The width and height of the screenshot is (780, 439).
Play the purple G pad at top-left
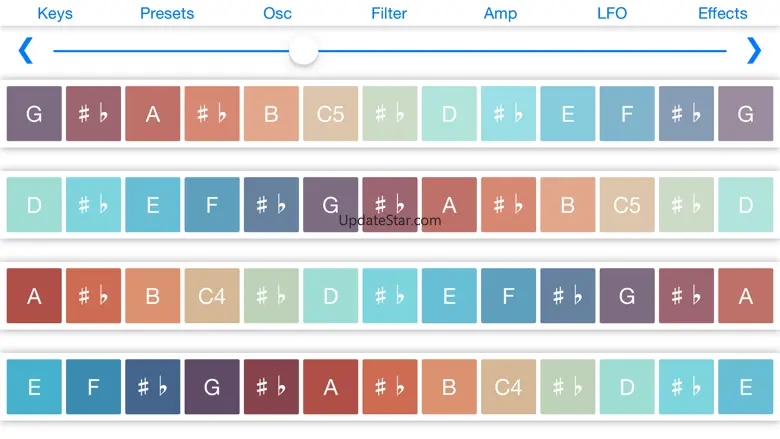[34, 114]
